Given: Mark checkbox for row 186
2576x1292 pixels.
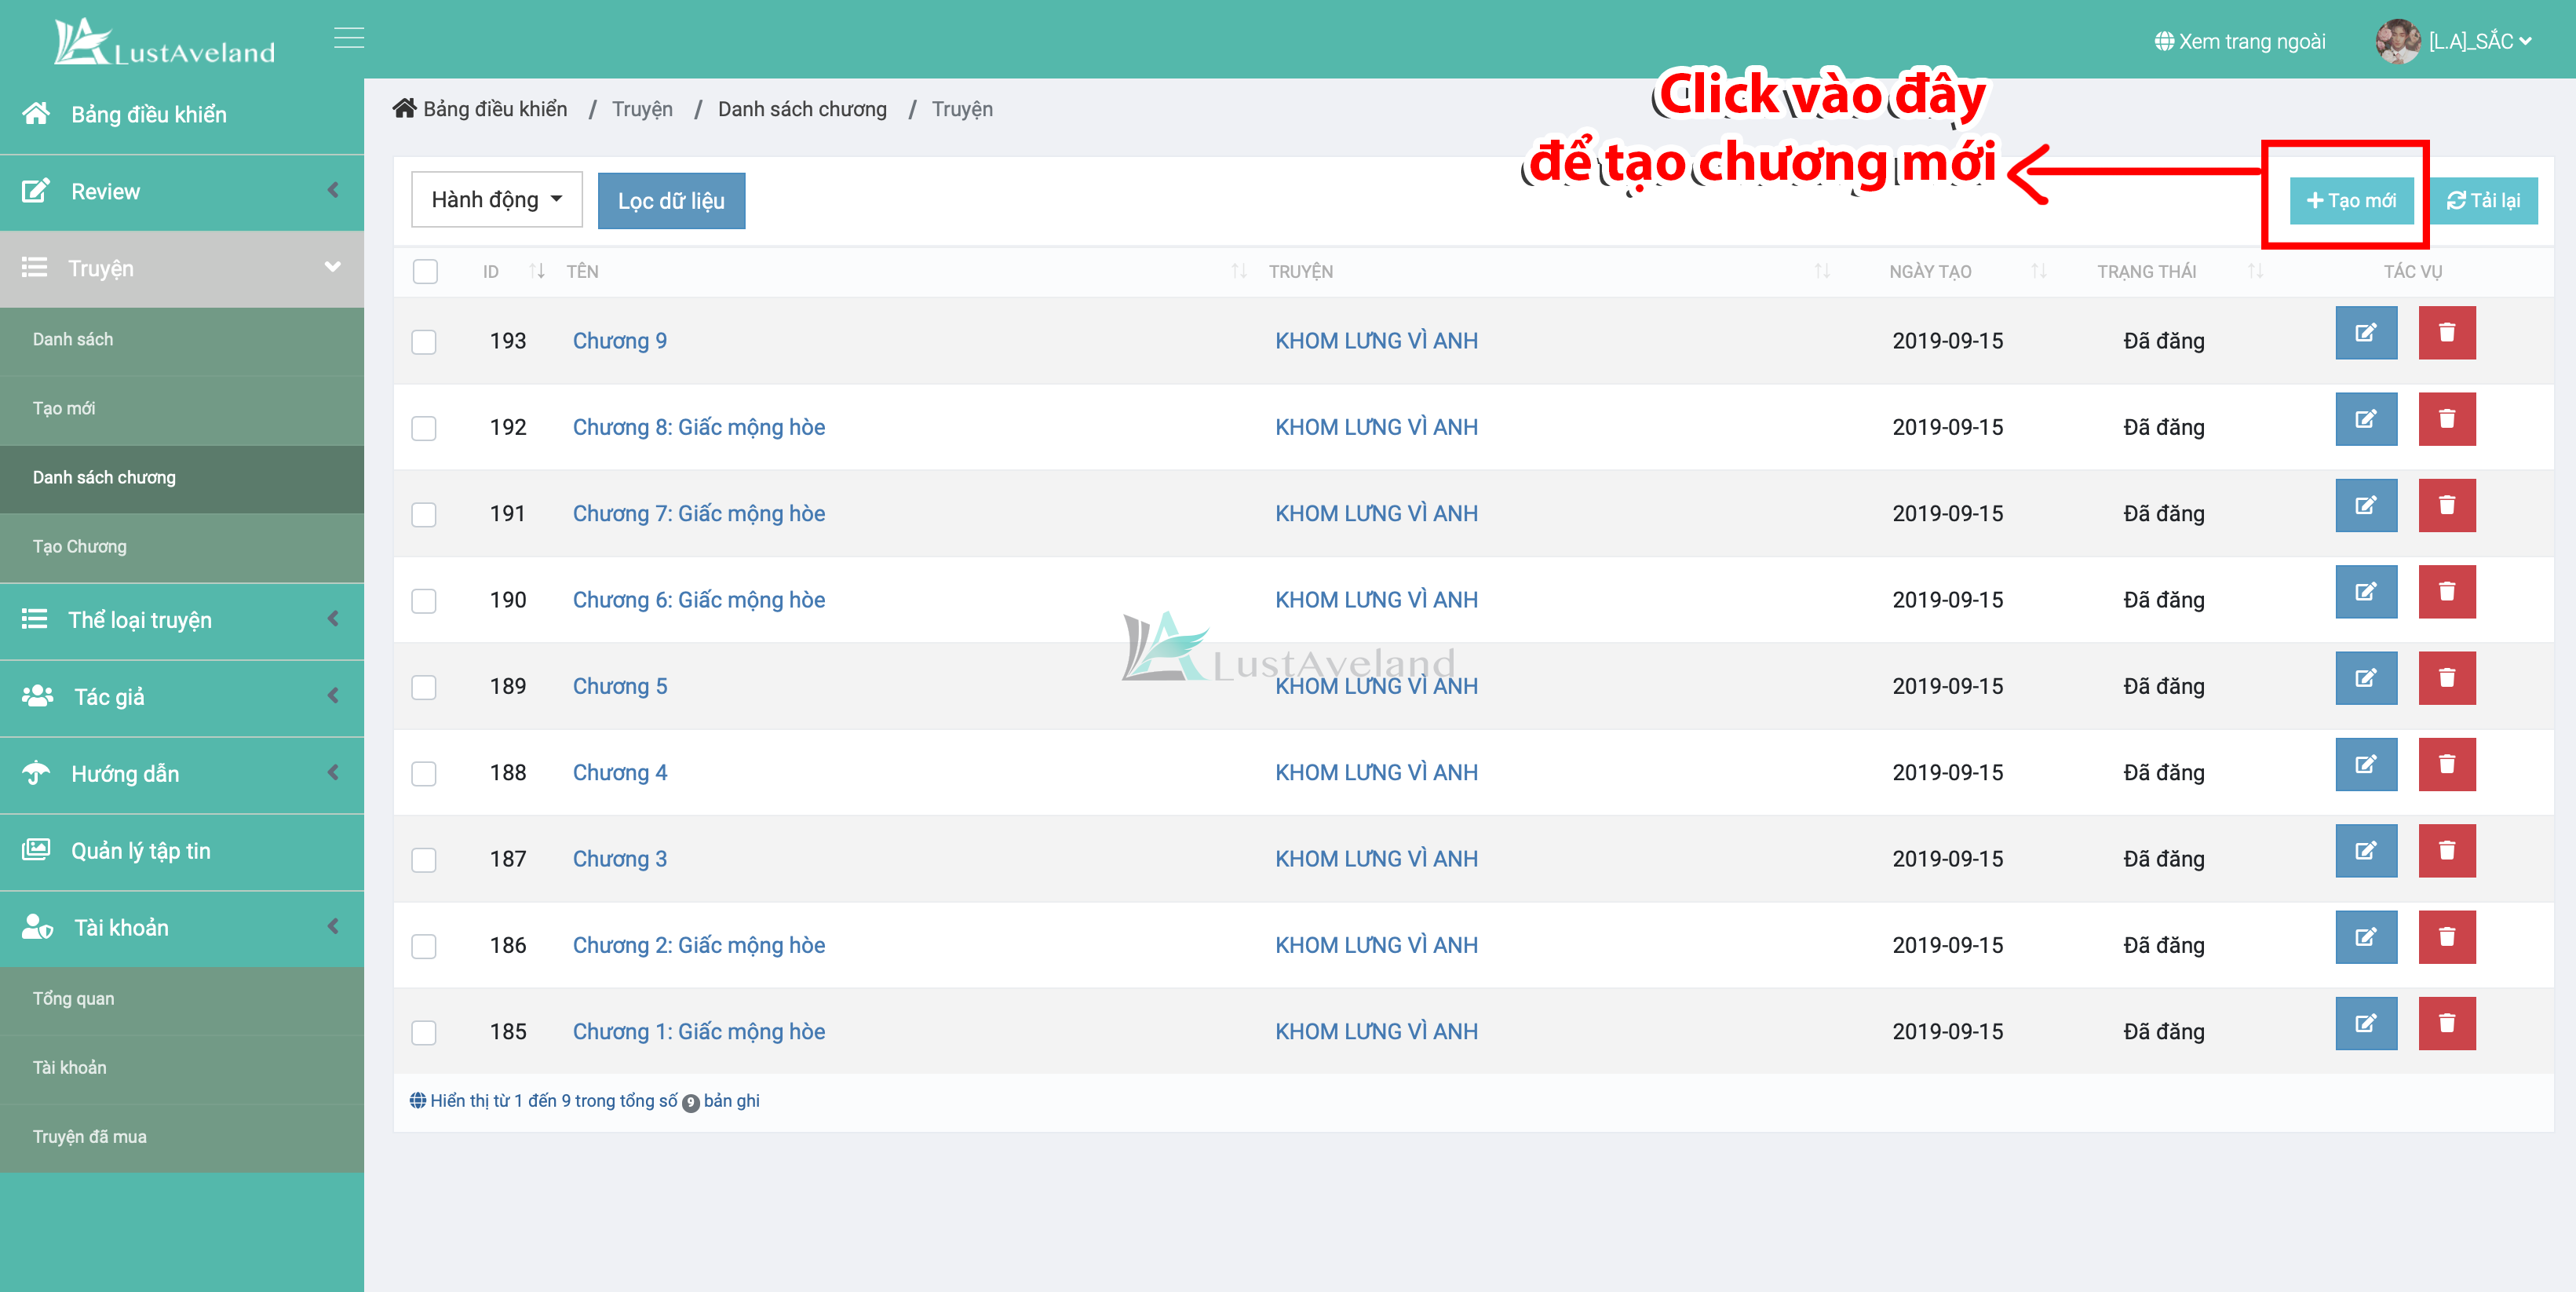Looking at the screenshot, I should tap(424, 946).
